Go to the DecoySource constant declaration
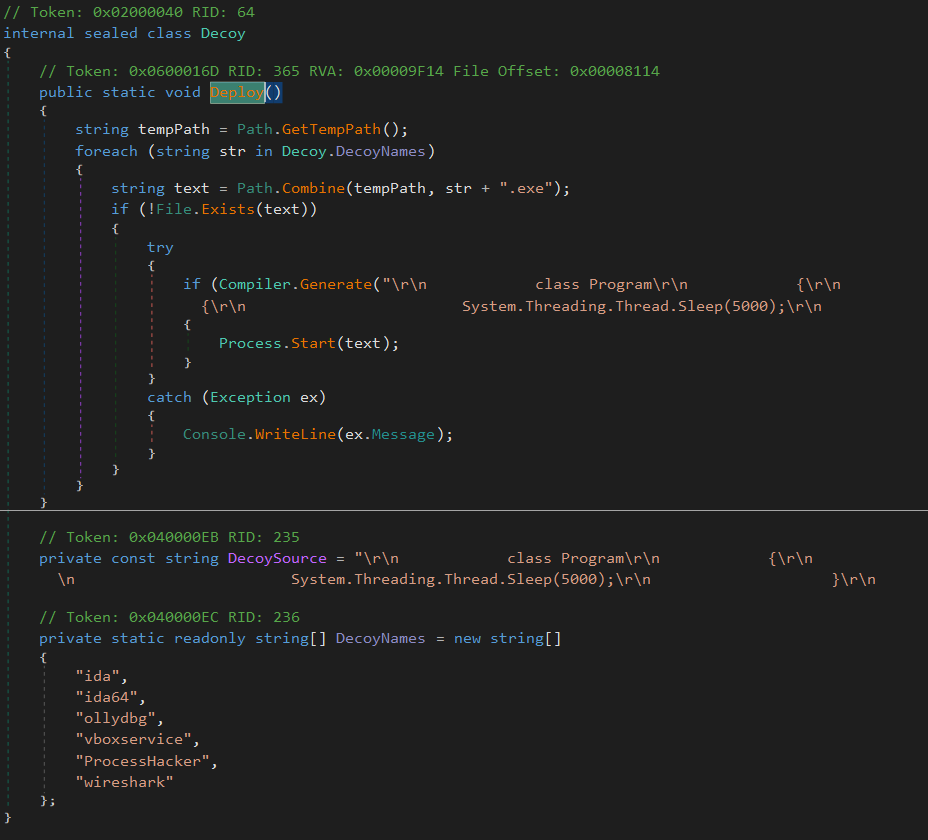Image resolution: width=928 pixels, height=840 pixels. coord(277,558)
